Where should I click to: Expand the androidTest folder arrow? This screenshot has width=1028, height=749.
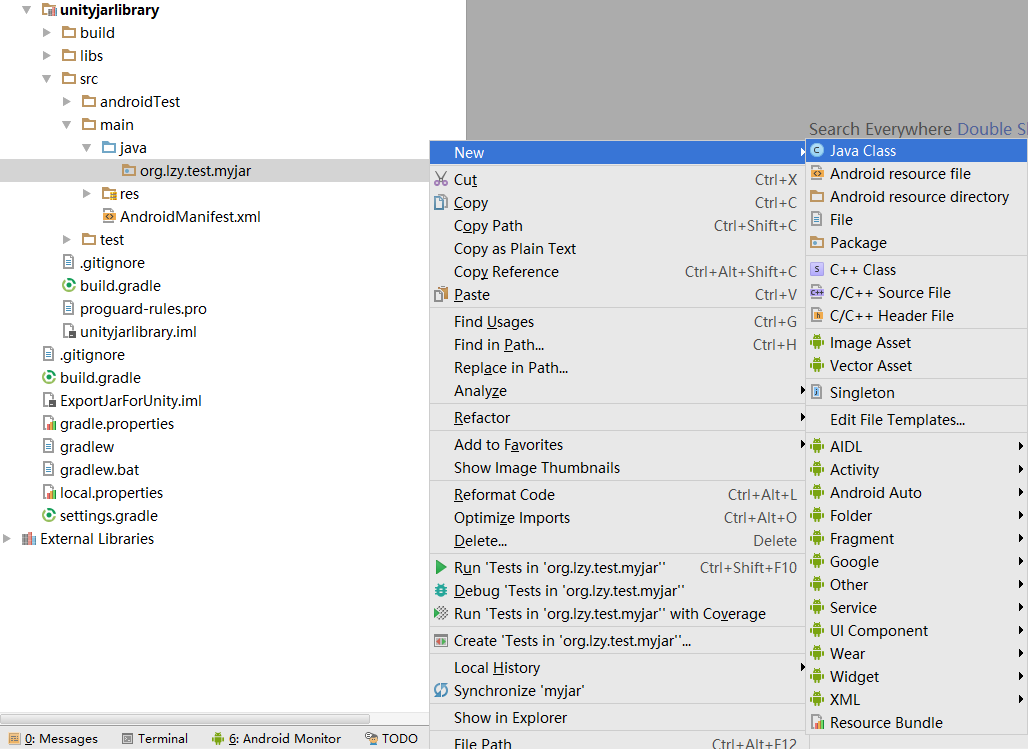[66, 102]
